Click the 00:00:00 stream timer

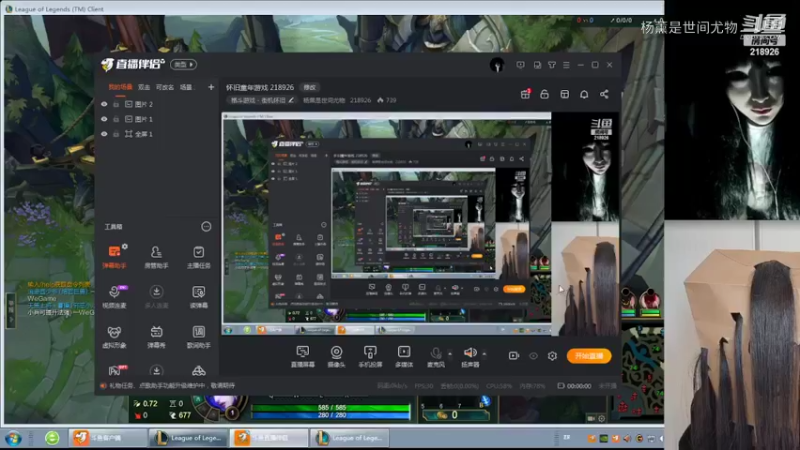pyautogui.click(x=579, y=386)
